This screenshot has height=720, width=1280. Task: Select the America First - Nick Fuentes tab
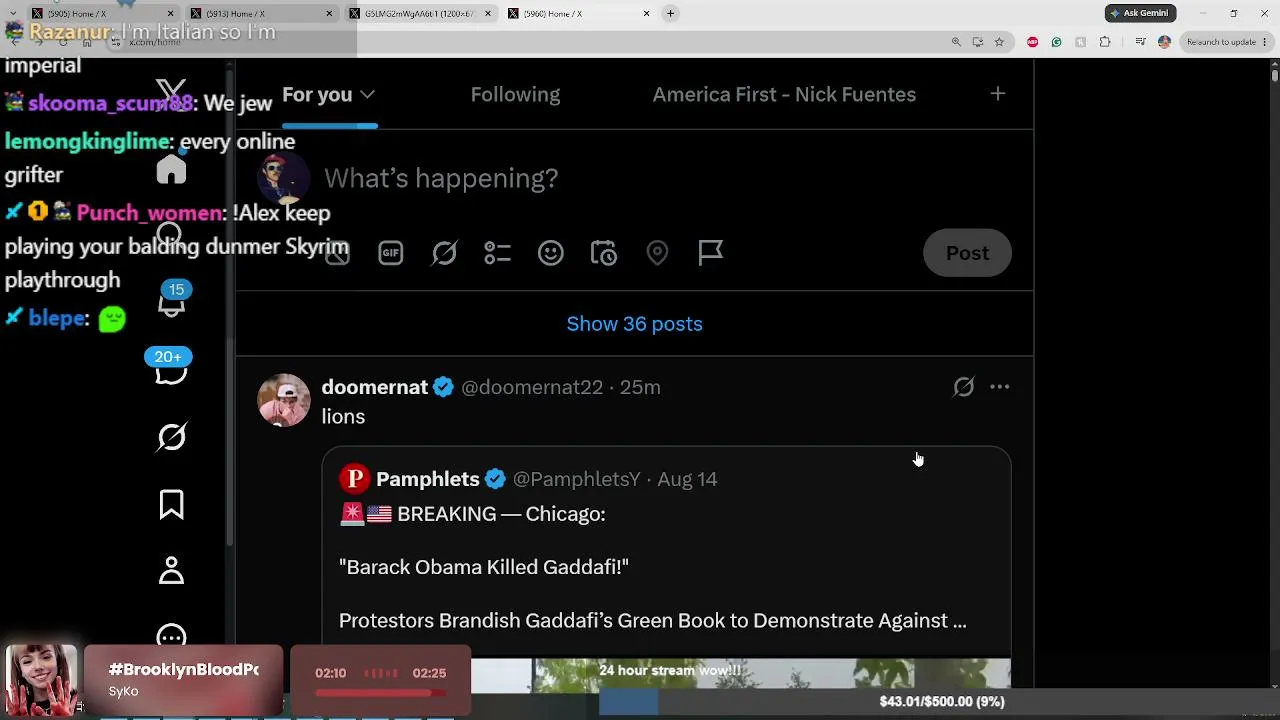coord(784,94)
